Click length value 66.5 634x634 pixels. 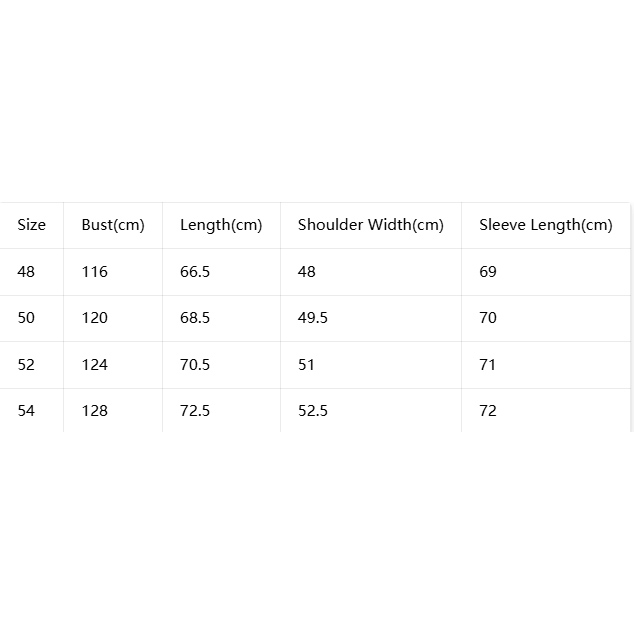pos(195,272)
